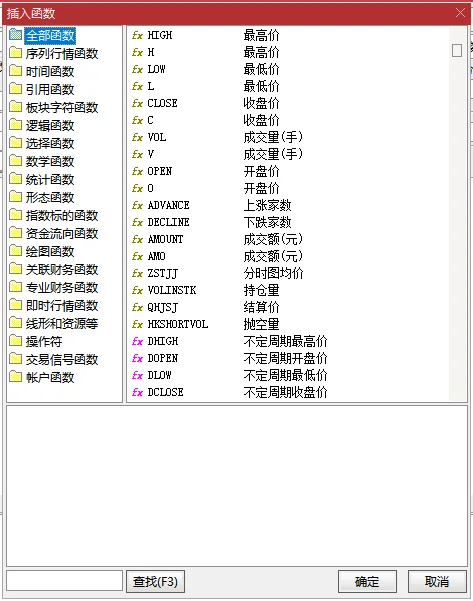Click the fx icon beside ZSTJJ

pyautogui.click(x=137, y=273)
